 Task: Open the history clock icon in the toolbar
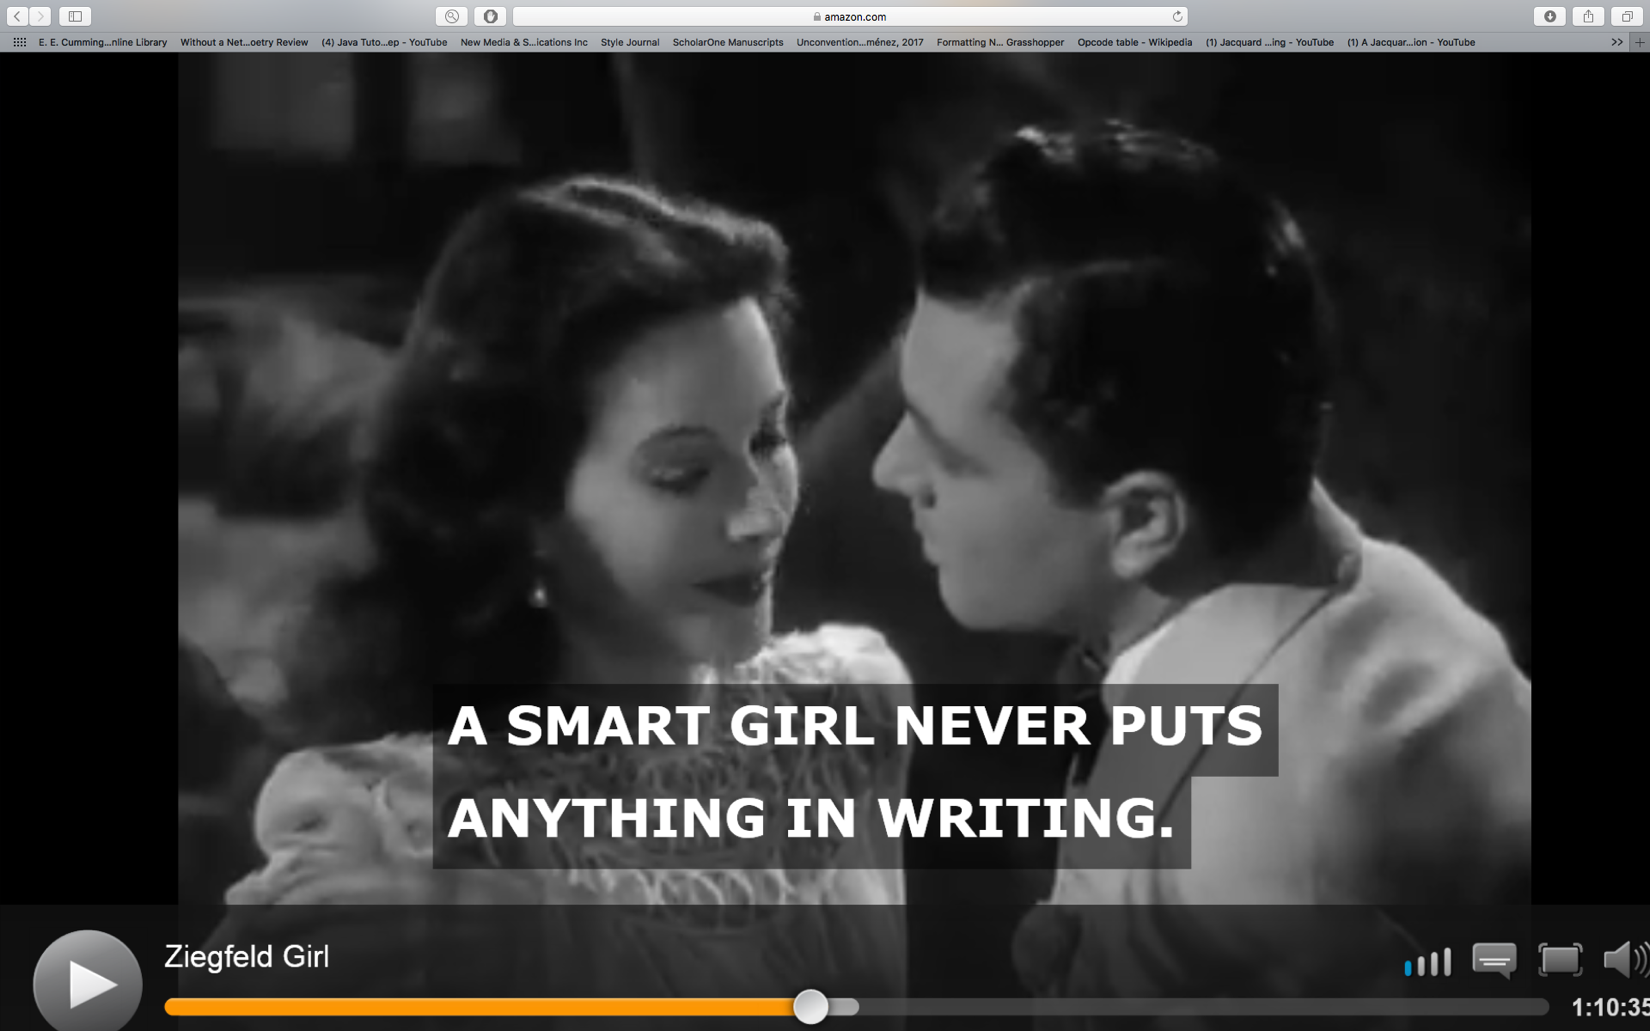(452, 16)
